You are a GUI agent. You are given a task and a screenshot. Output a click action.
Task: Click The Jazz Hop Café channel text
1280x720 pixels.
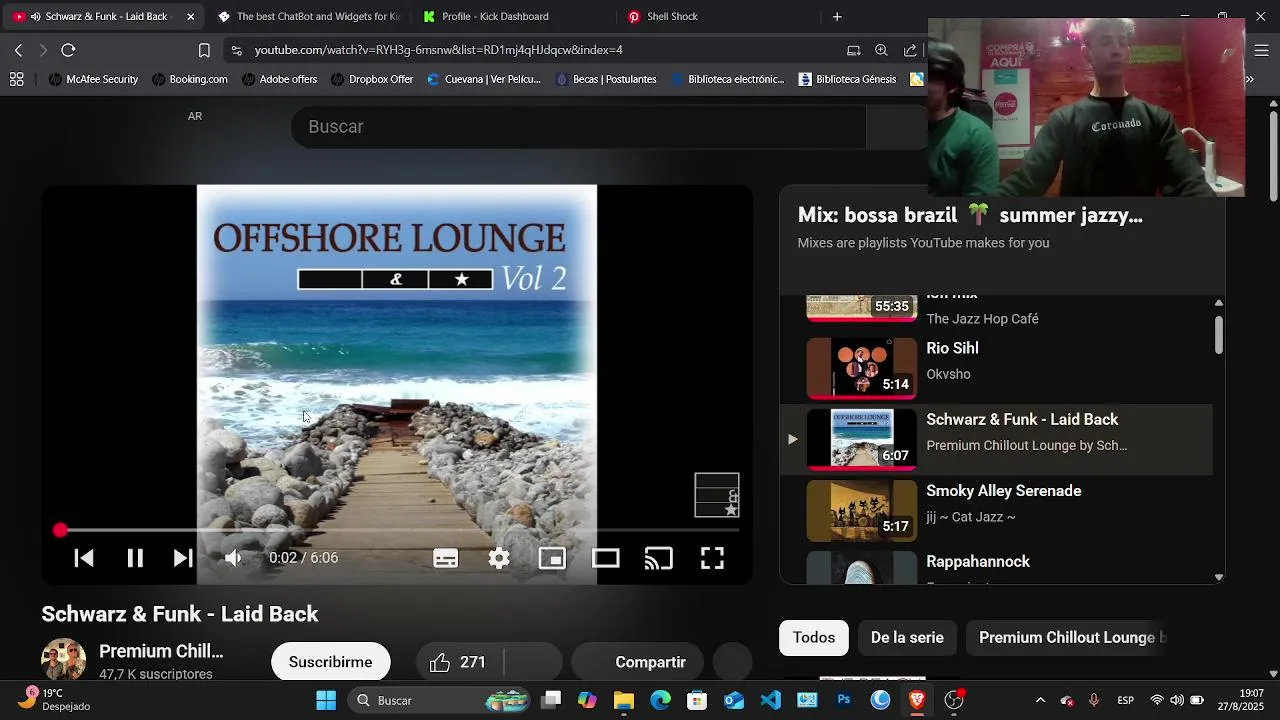[982, 319]
